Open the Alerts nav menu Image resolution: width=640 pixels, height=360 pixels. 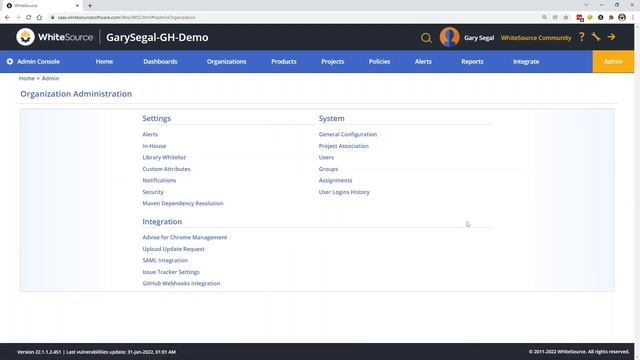tap(423, 62)
